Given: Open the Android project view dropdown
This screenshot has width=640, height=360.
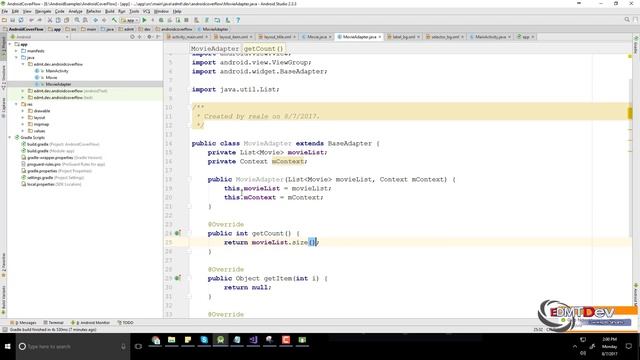Looking at the screenshot, I should tap(39, 37).
